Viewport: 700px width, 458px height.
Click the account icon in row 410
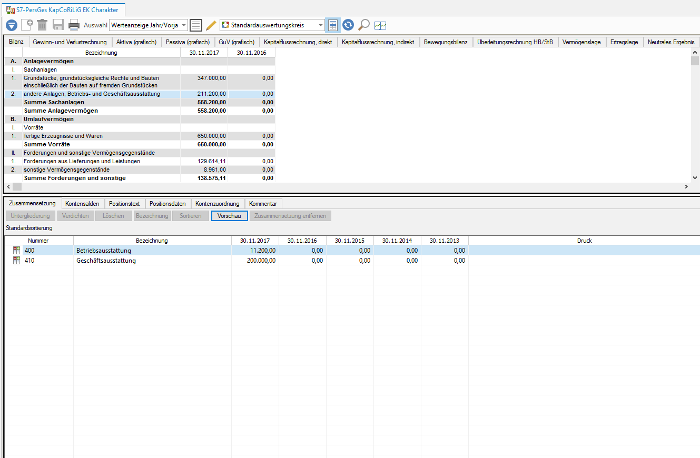[17, 260]
